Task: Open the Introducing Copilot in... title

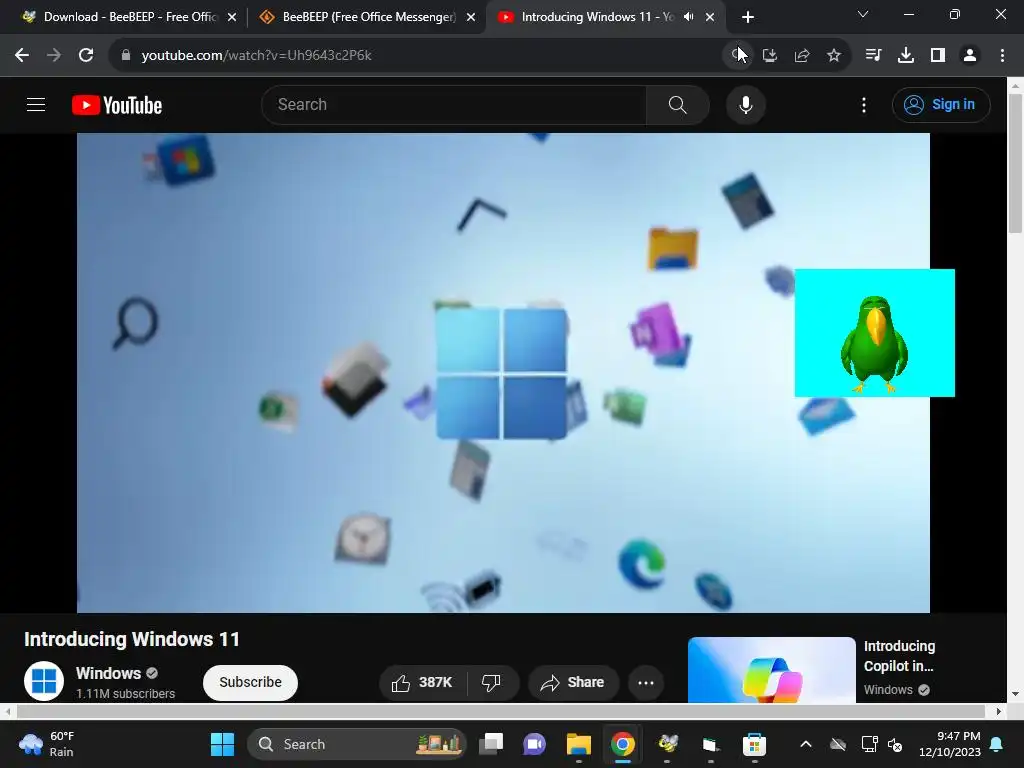Action: (x=899, y=656)
